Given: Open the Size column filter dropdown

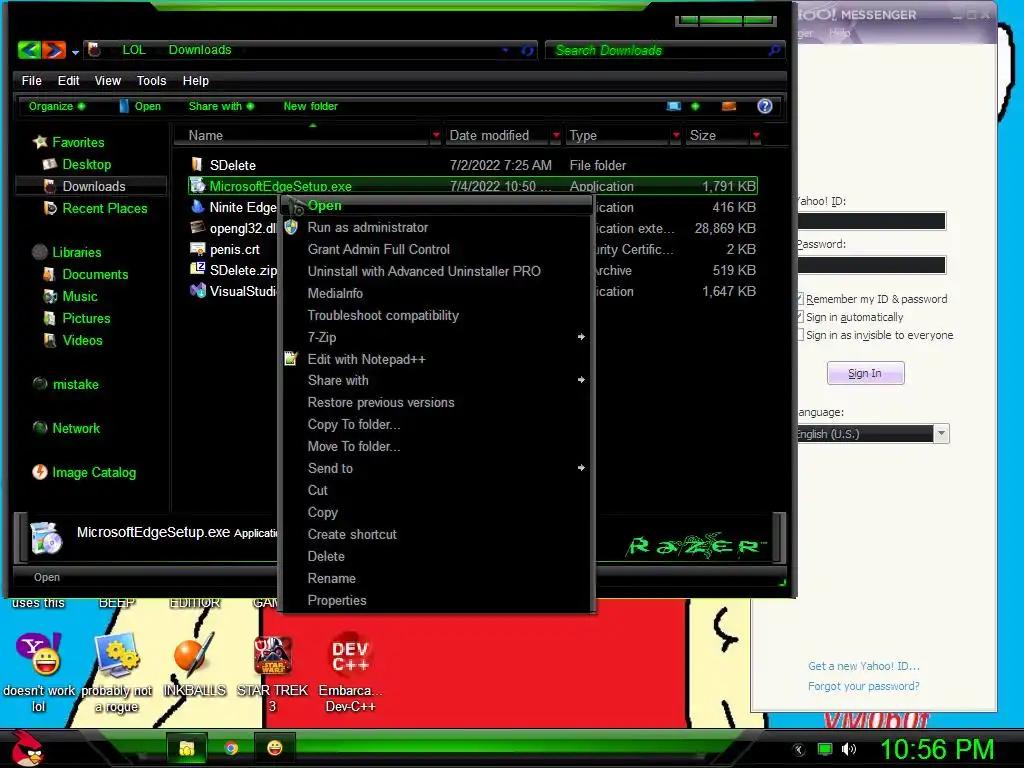Looking at the screenshot, I should pos(756,135).
